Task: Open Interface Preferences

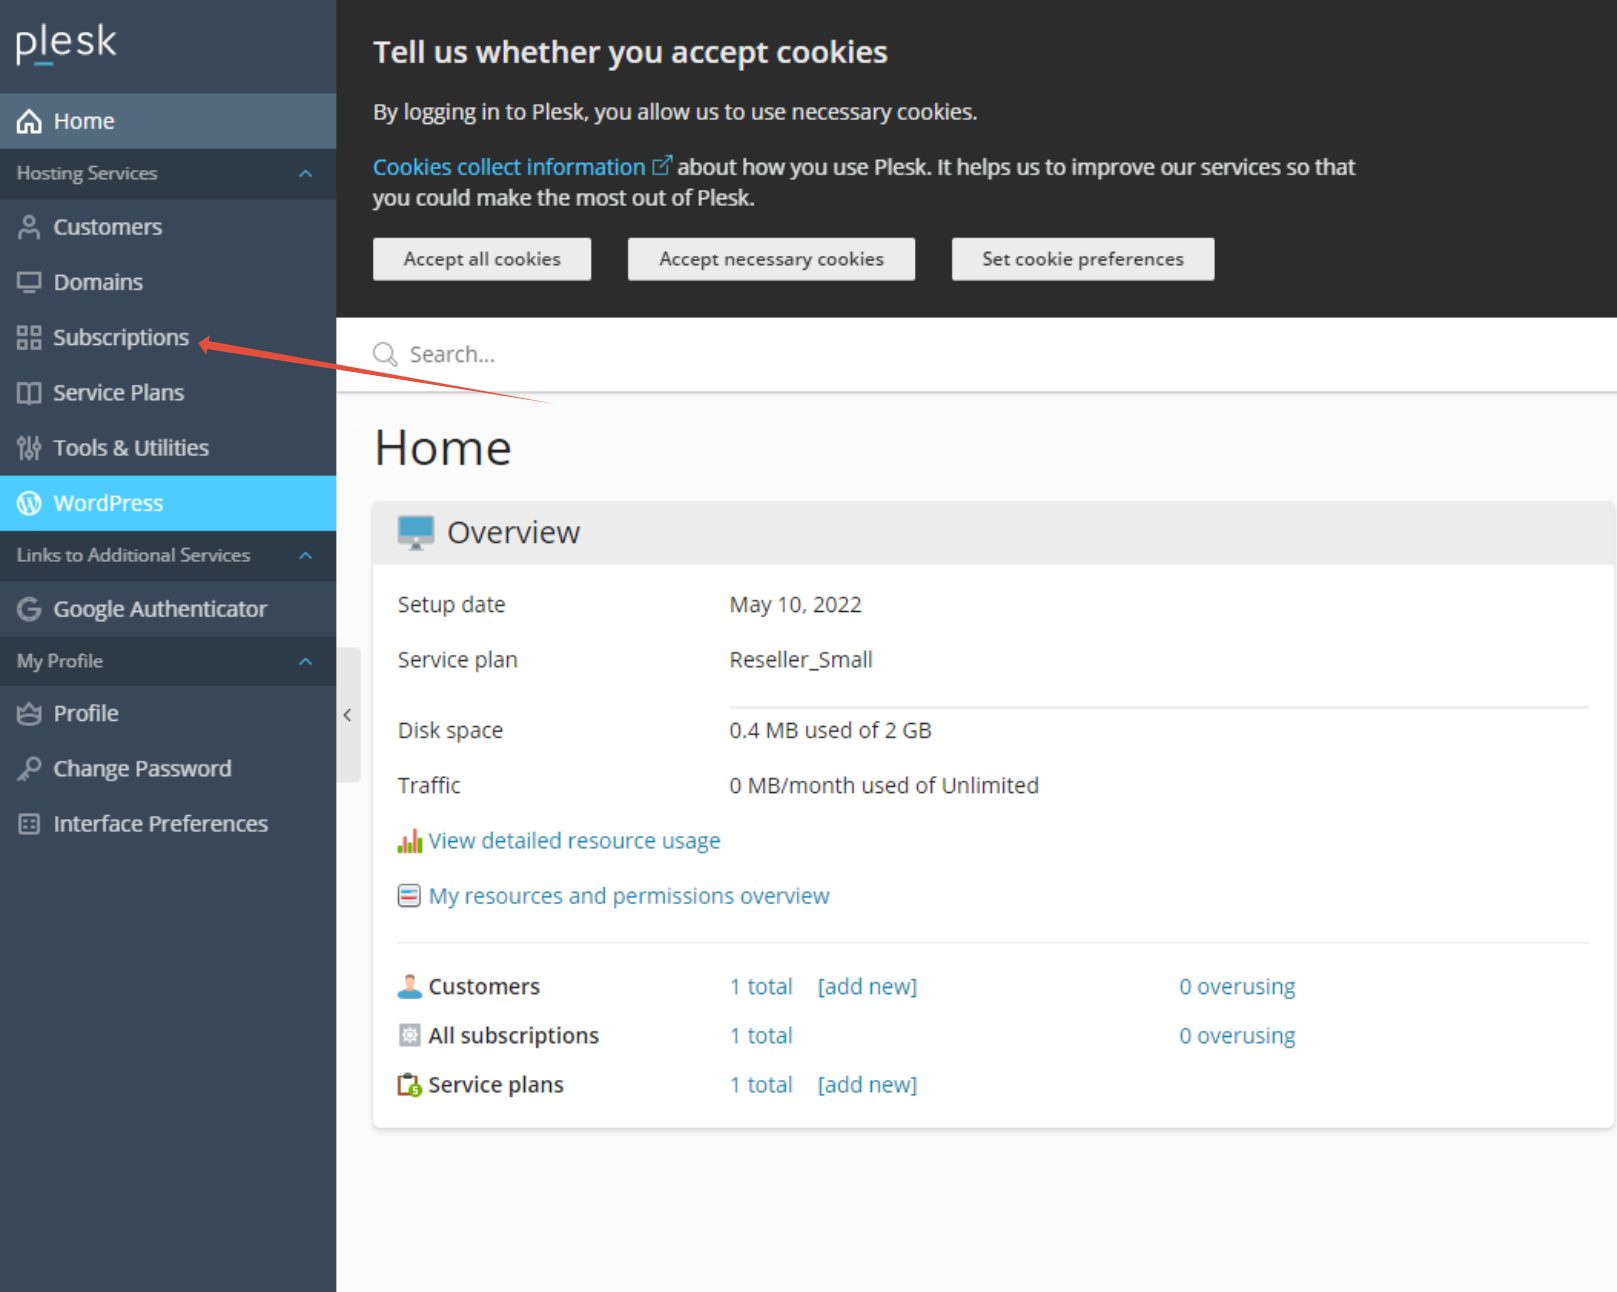Action: 168,824
